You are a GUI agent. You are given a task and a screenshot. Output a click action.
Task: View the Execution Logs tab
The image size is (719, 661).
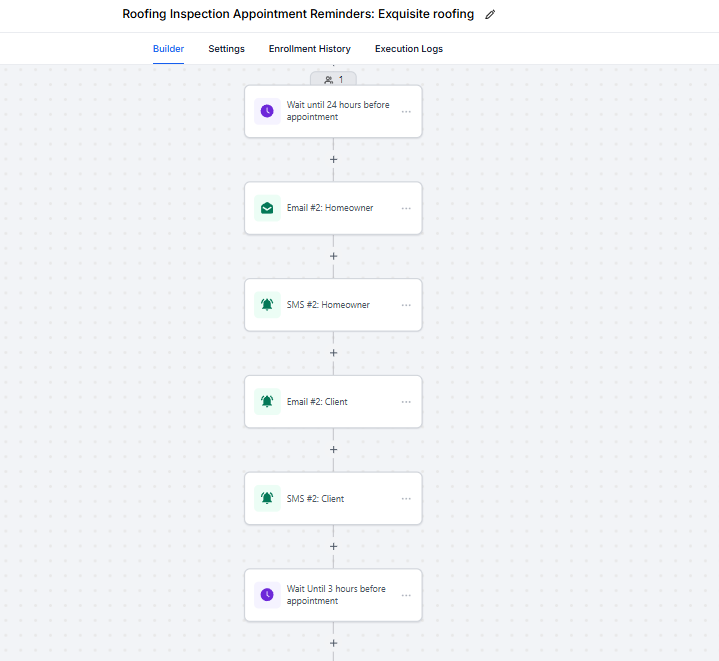coord(409,49)
